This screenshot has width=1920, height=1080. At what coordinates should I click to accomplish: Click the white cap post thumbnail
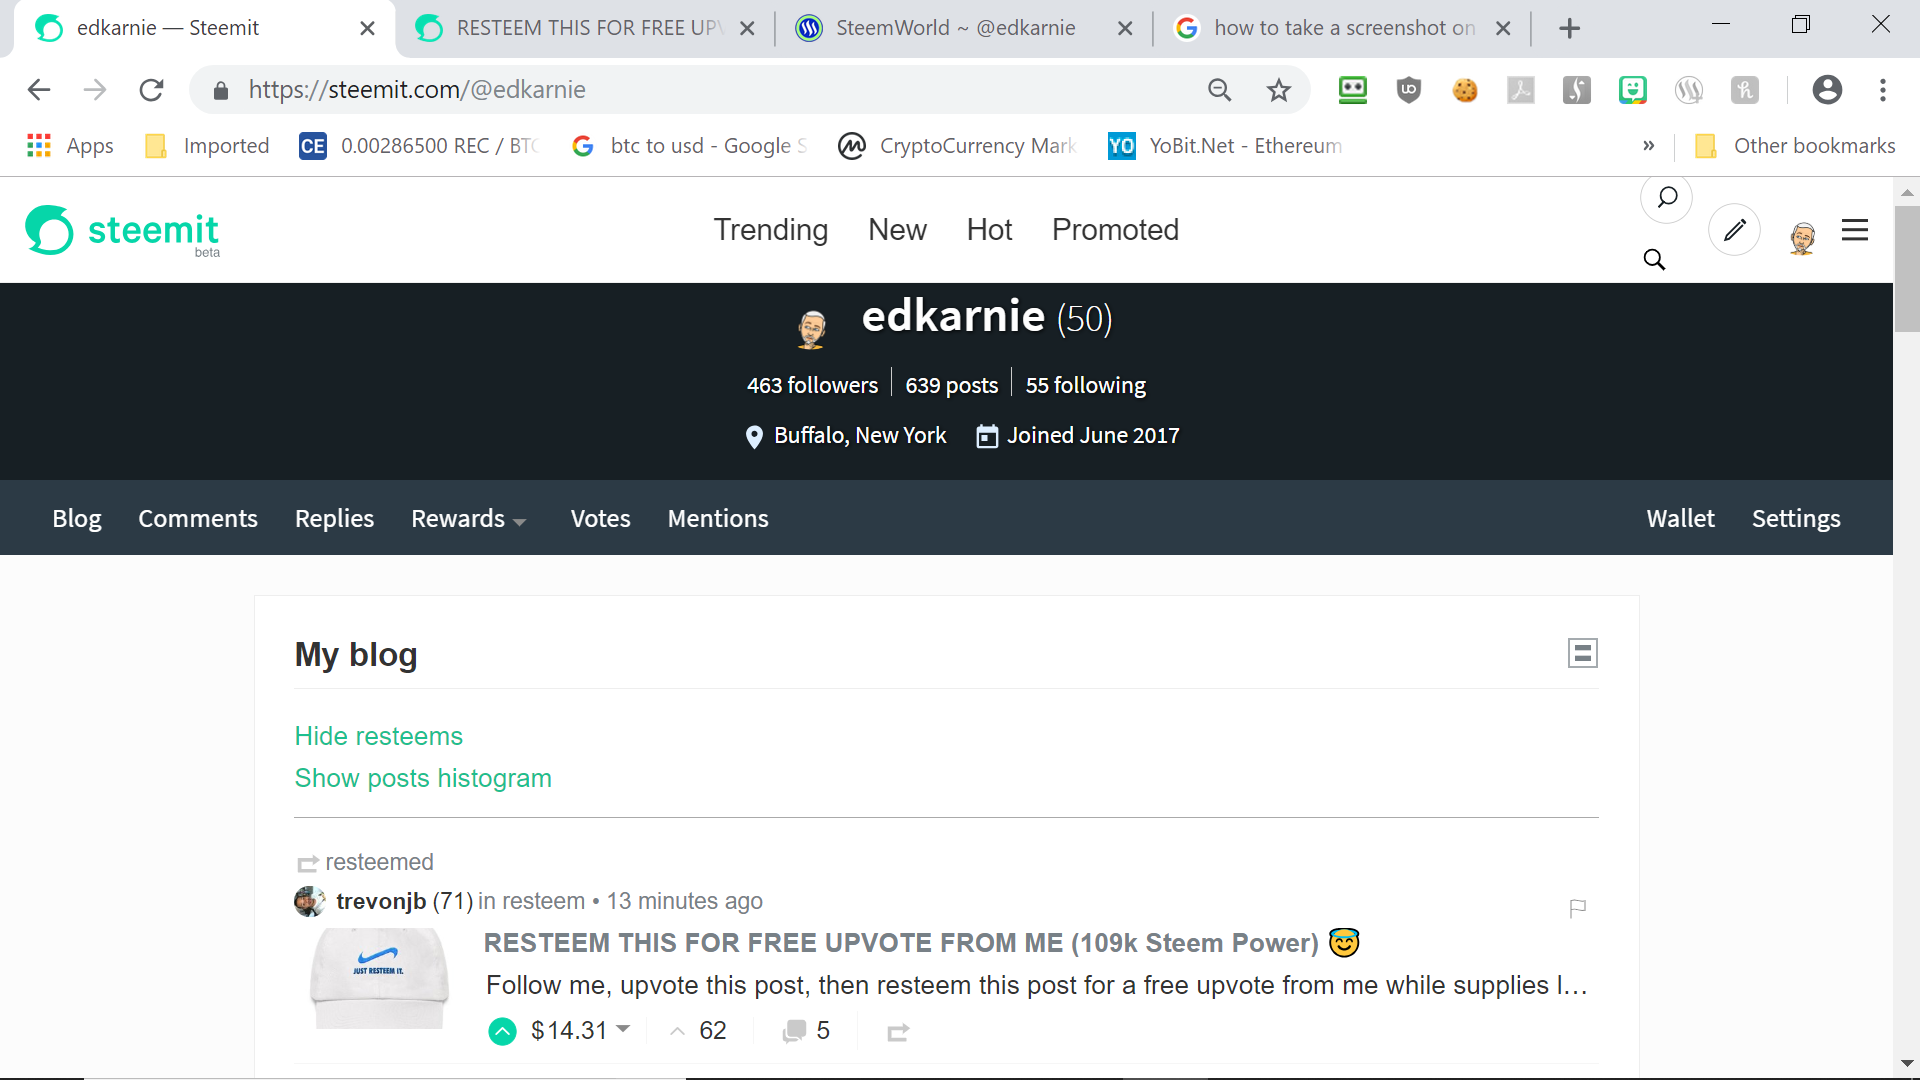tap(379, 978)
